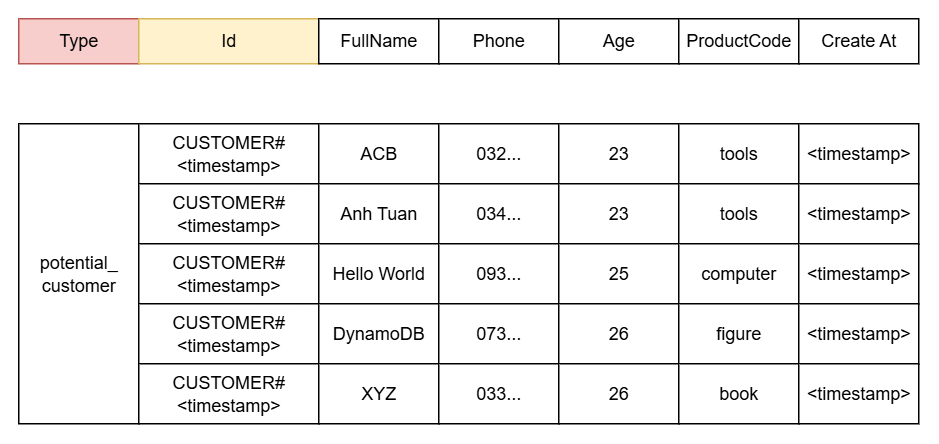Viewport: 939px width, 444px height.
Task: Select the figure product code cell
Action: point(738,334)
